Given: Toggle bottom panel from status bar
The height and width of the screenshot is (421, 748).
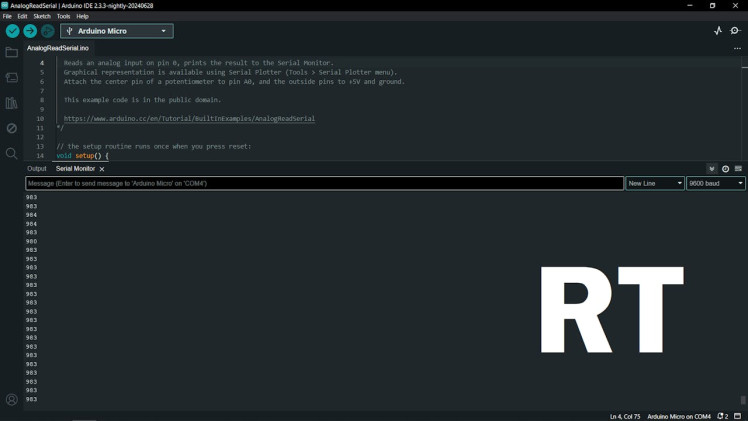Looking at the screenshot, I should [738, 416].
